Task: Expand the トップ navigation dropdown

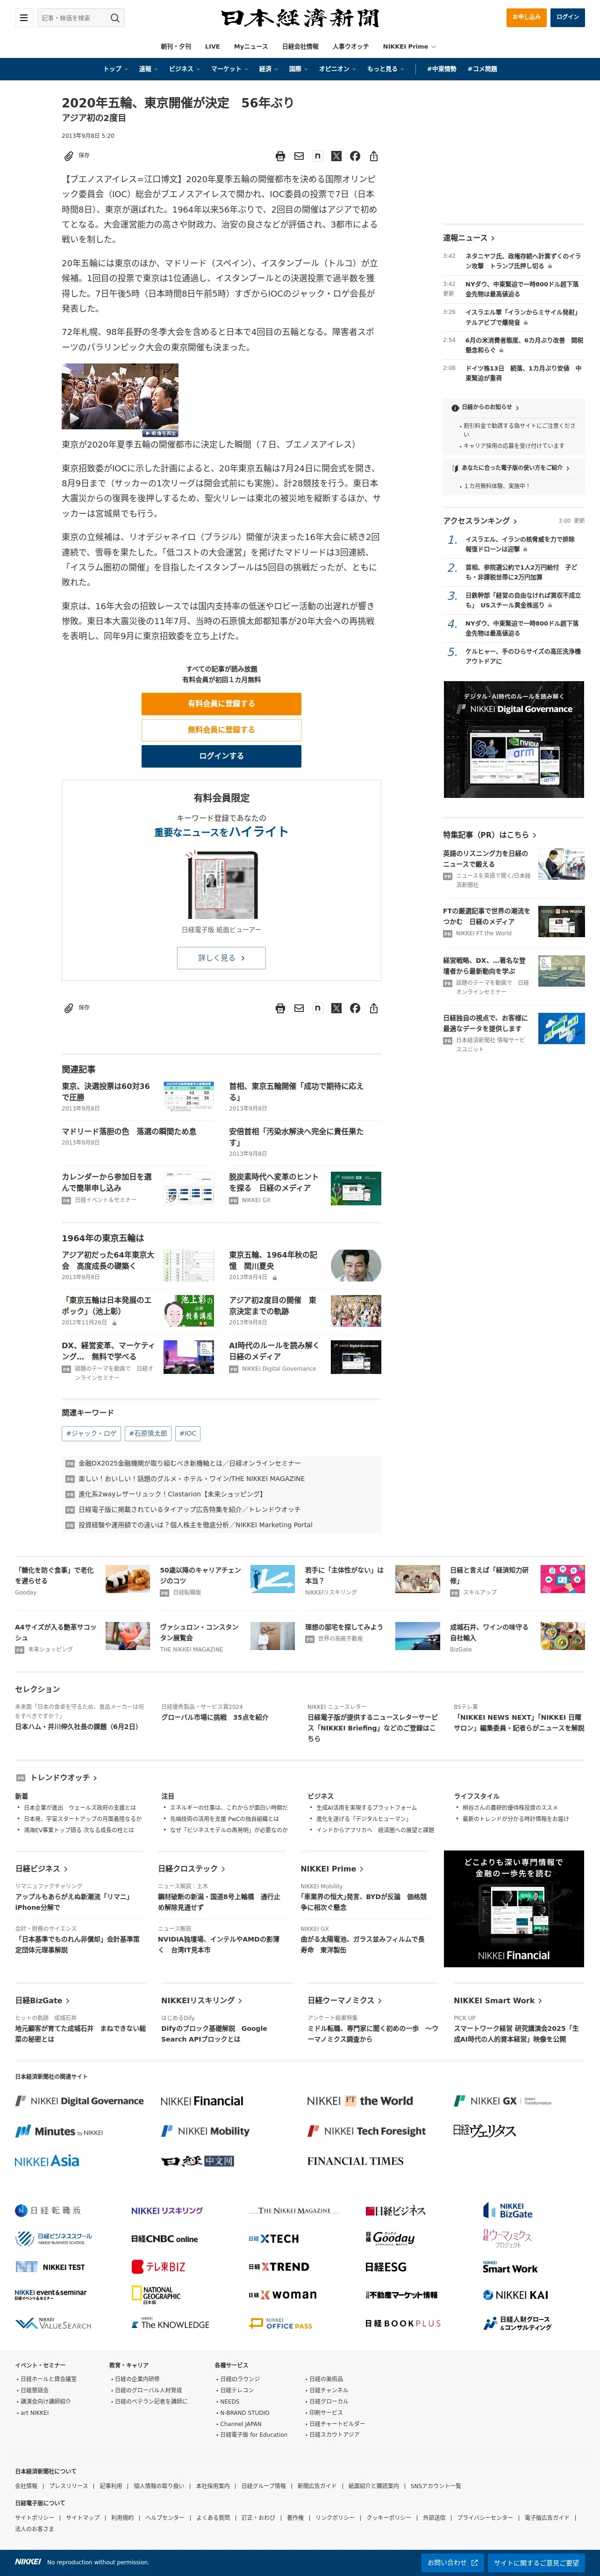Action: point(115,69)
